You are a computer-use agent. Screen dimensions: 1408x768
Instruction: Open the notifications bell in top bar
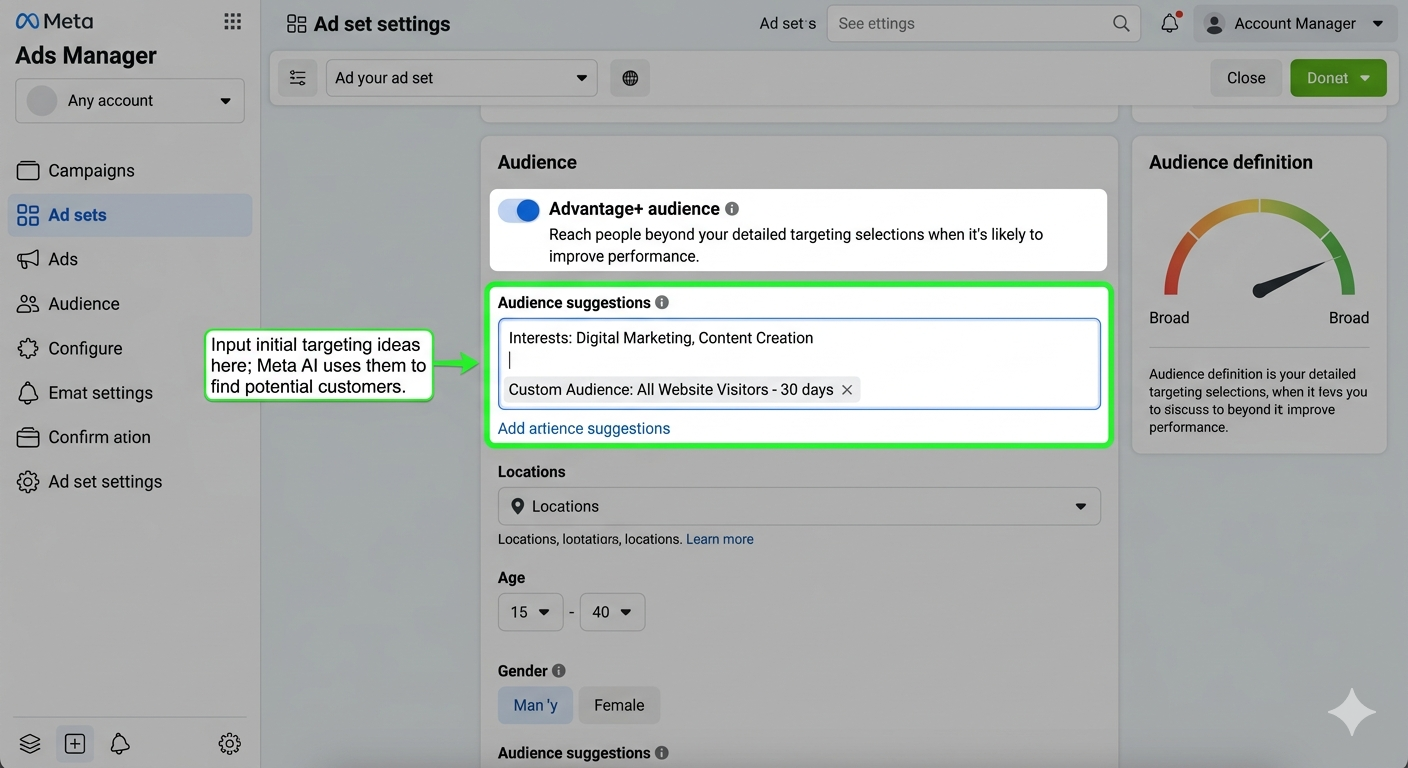click(1169, 23)
